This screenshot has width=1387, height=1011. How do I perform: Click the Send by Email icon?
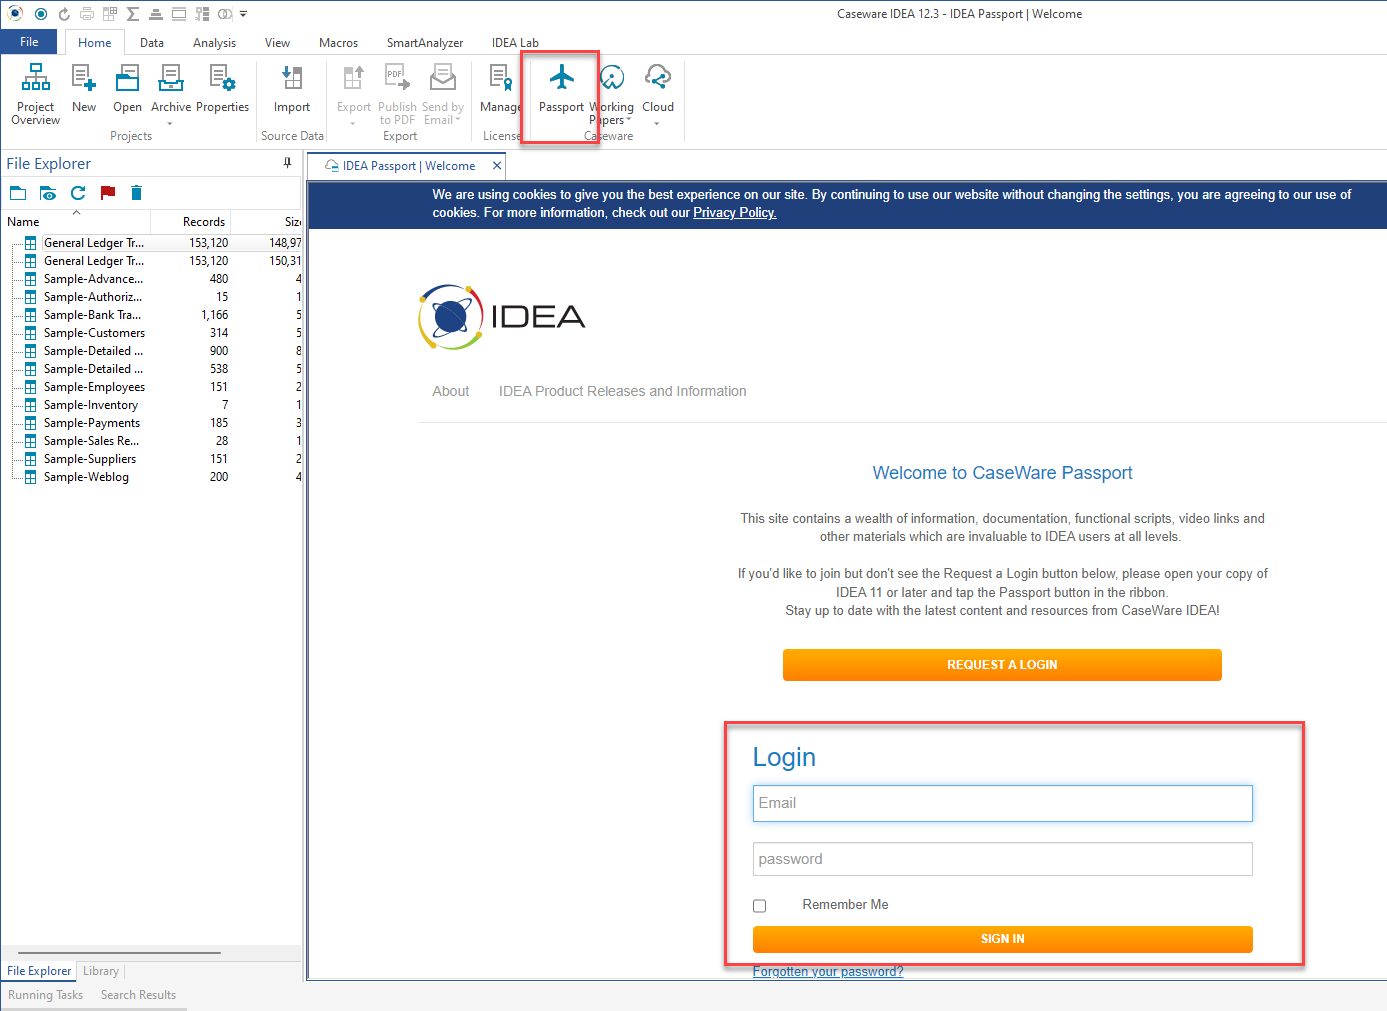[x=443, y=78]
